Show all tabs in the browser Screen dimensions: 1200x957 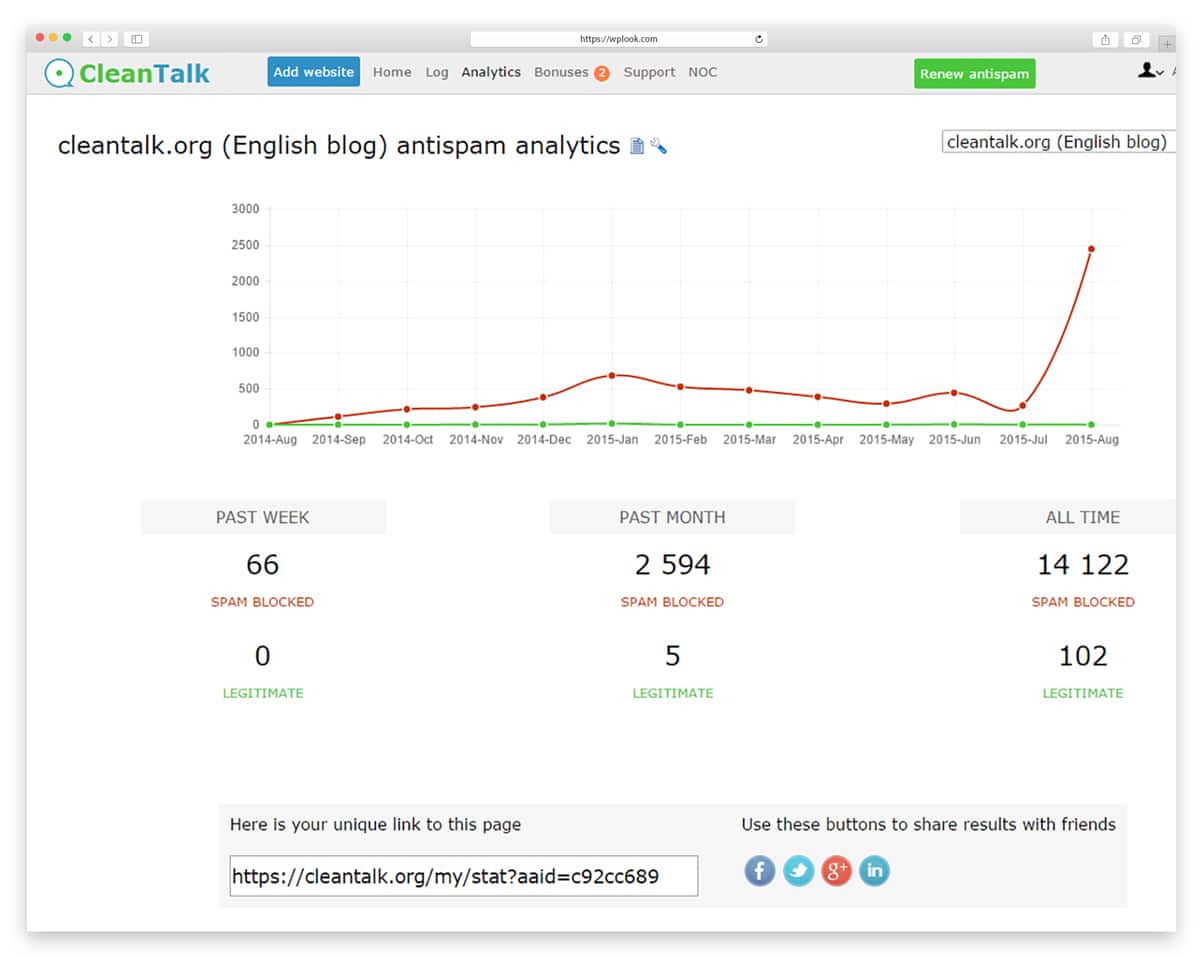[x=1136, y=39]
